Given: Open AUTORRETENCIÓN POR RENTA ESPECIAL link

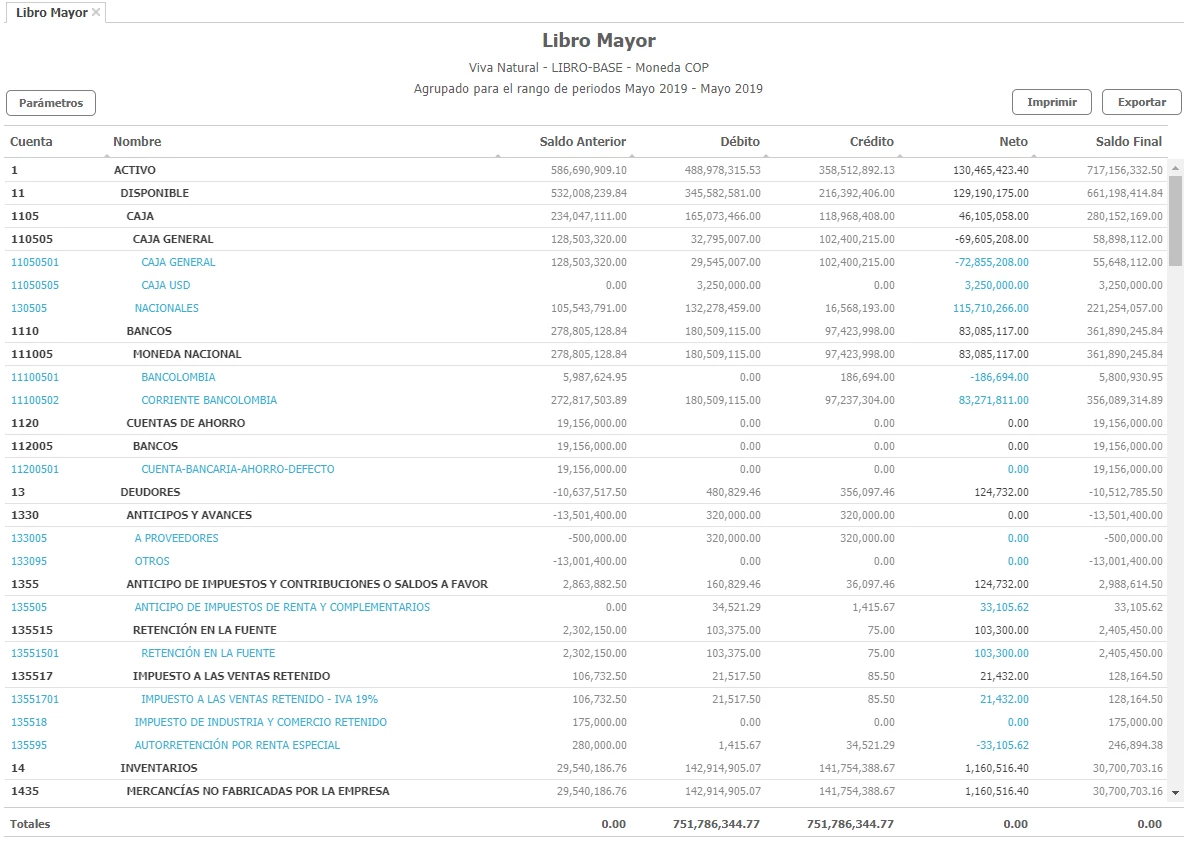Looking at the screenshot, I should pyautogui.click(x=237, y=745).
